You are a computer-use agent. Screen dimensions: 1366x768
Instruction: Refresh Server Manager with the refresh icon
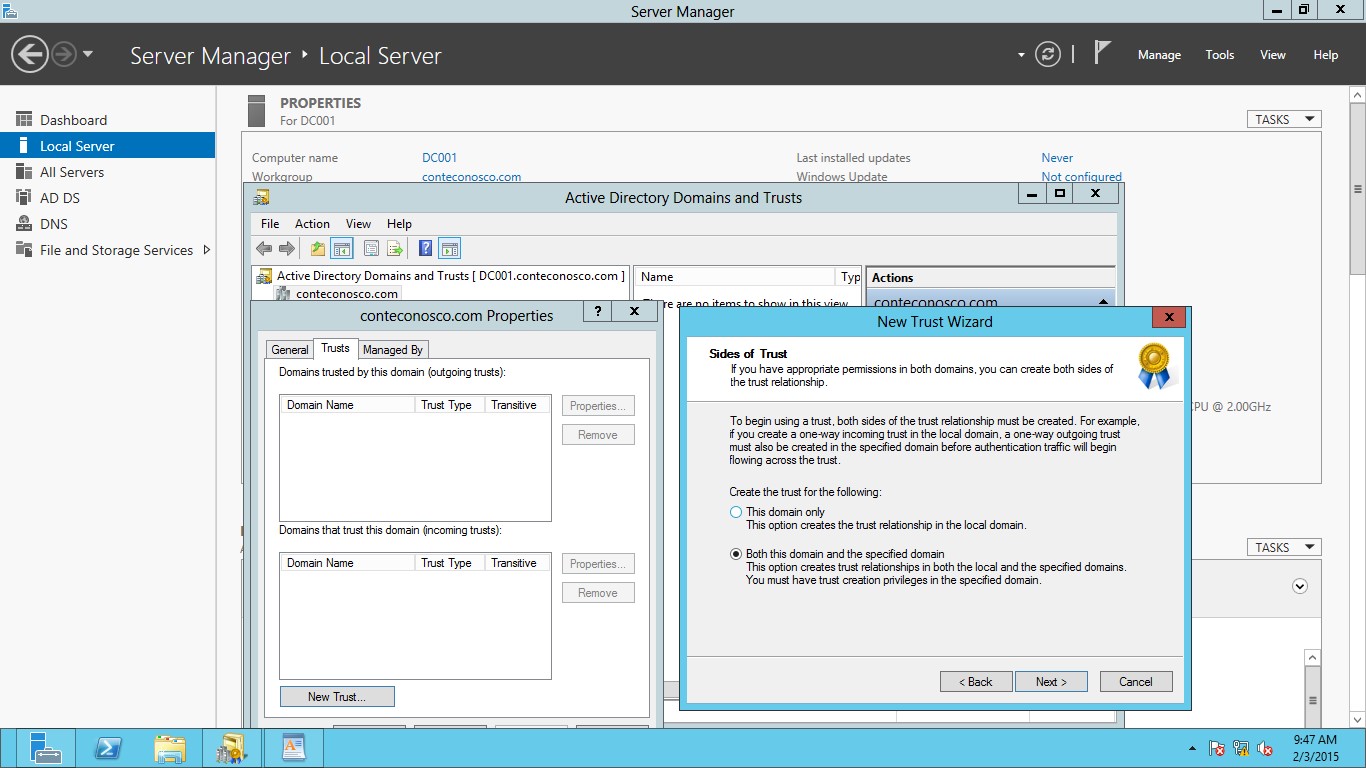point(1047,55)
